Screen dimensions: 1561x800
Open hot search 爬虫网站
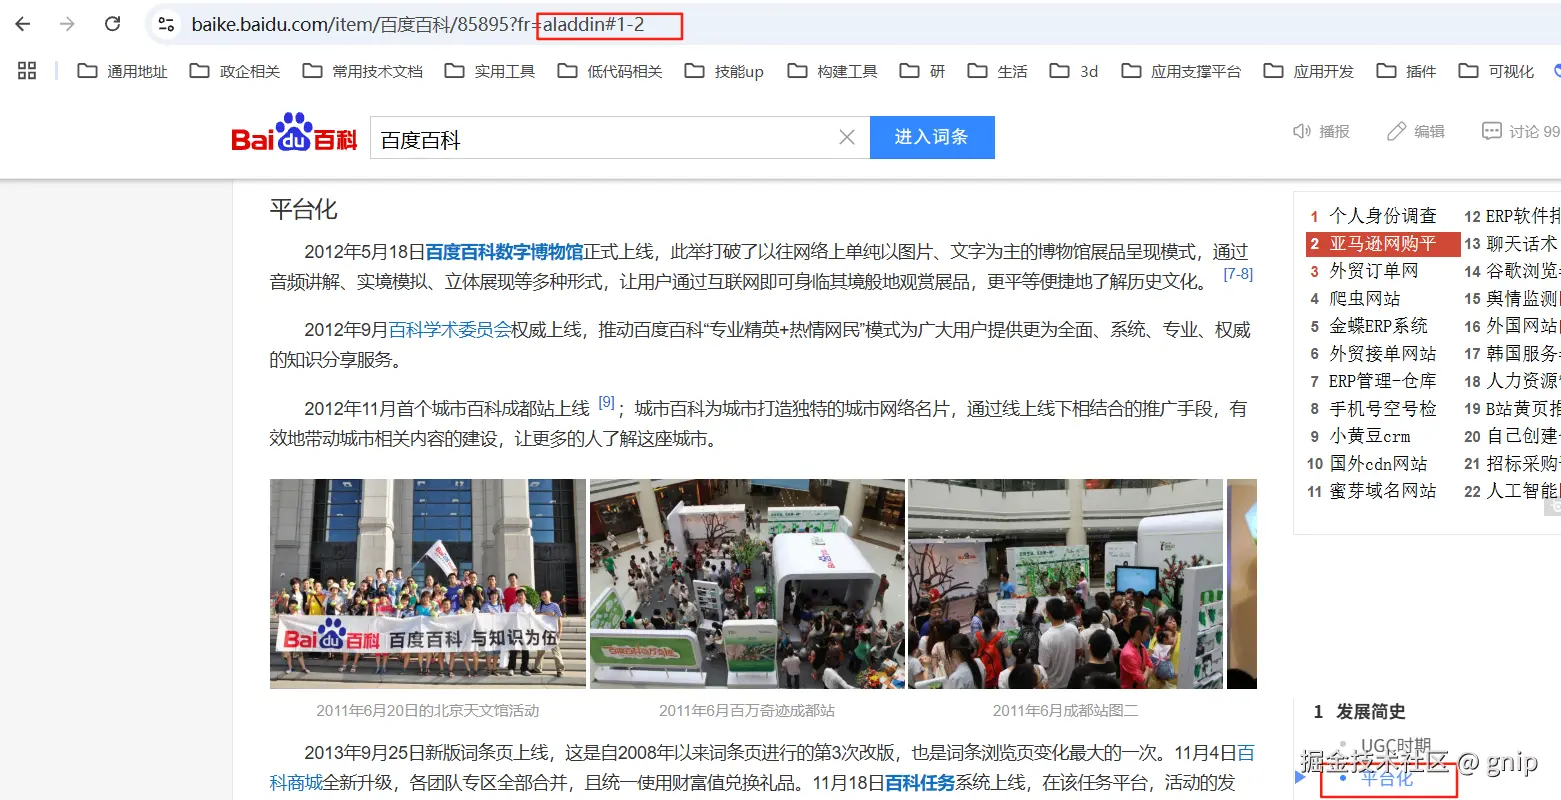coord(1365,299)
